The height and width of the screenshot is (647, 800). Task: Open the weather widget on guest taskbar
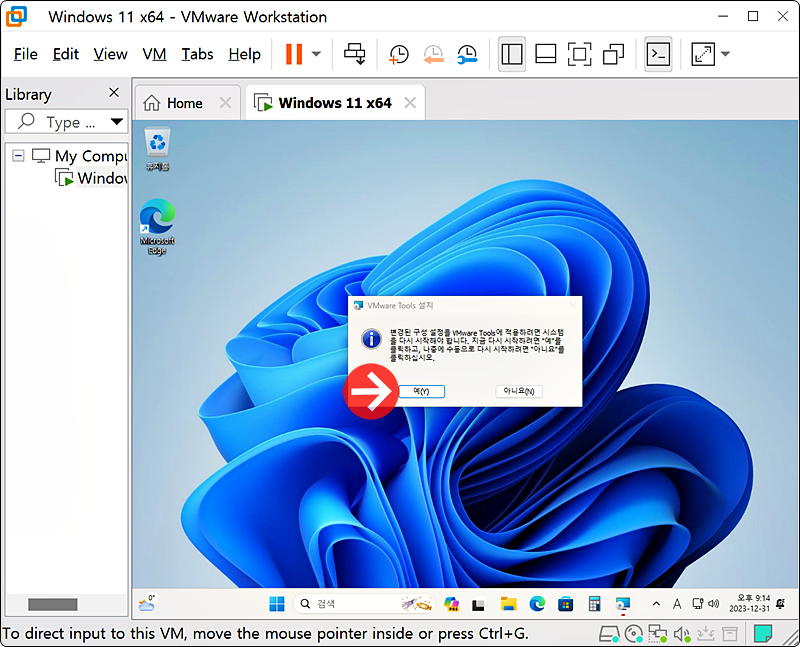click(x=147, y=604)
